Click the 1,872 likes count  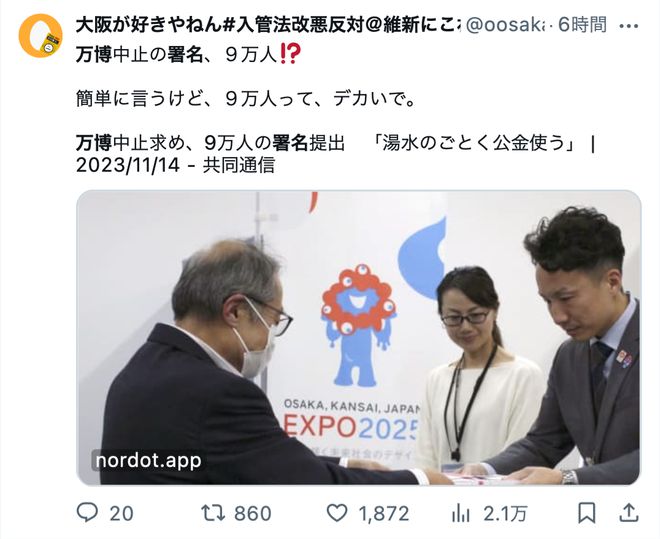click(384, 514)
